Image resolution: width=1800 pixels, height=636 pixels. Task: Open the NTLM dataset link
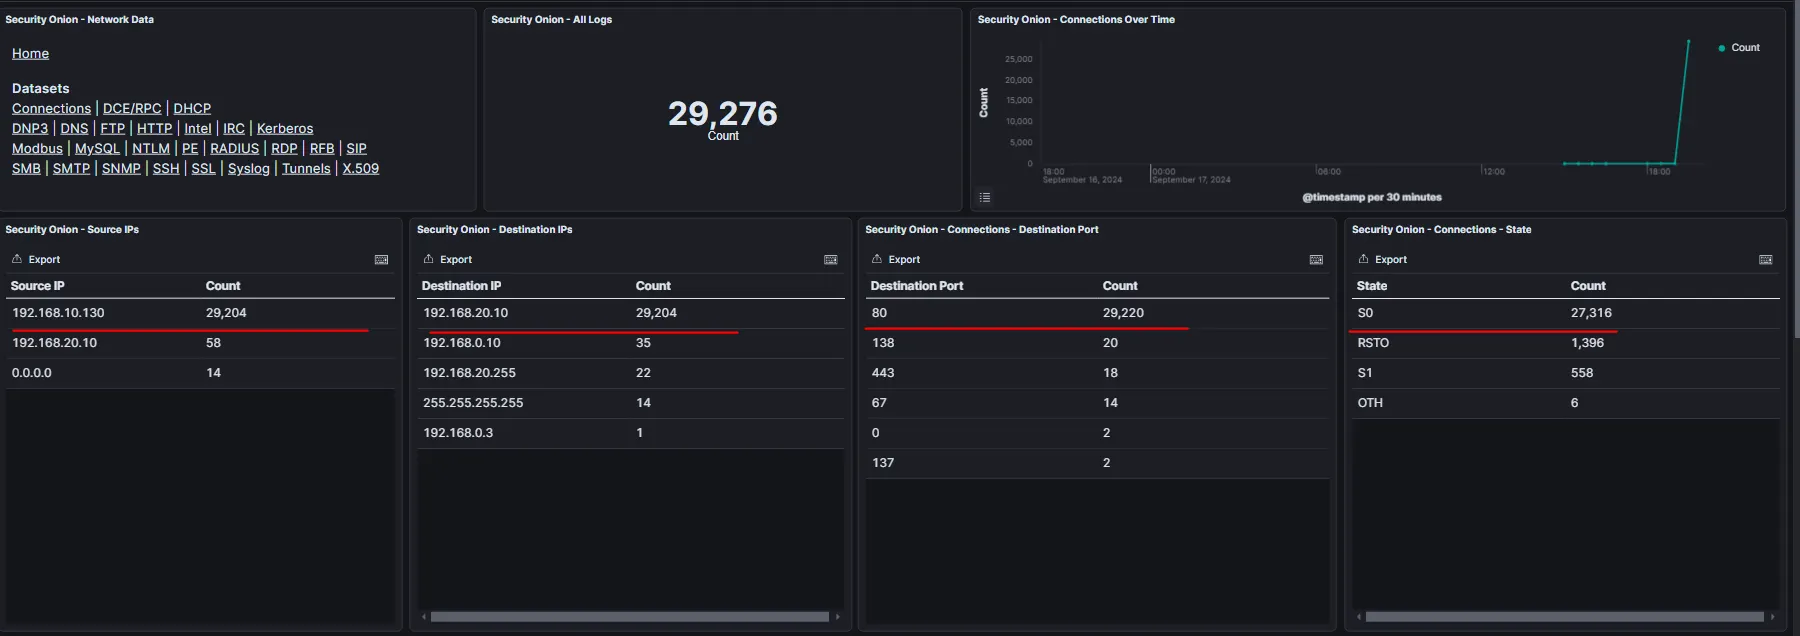(151, 149)
